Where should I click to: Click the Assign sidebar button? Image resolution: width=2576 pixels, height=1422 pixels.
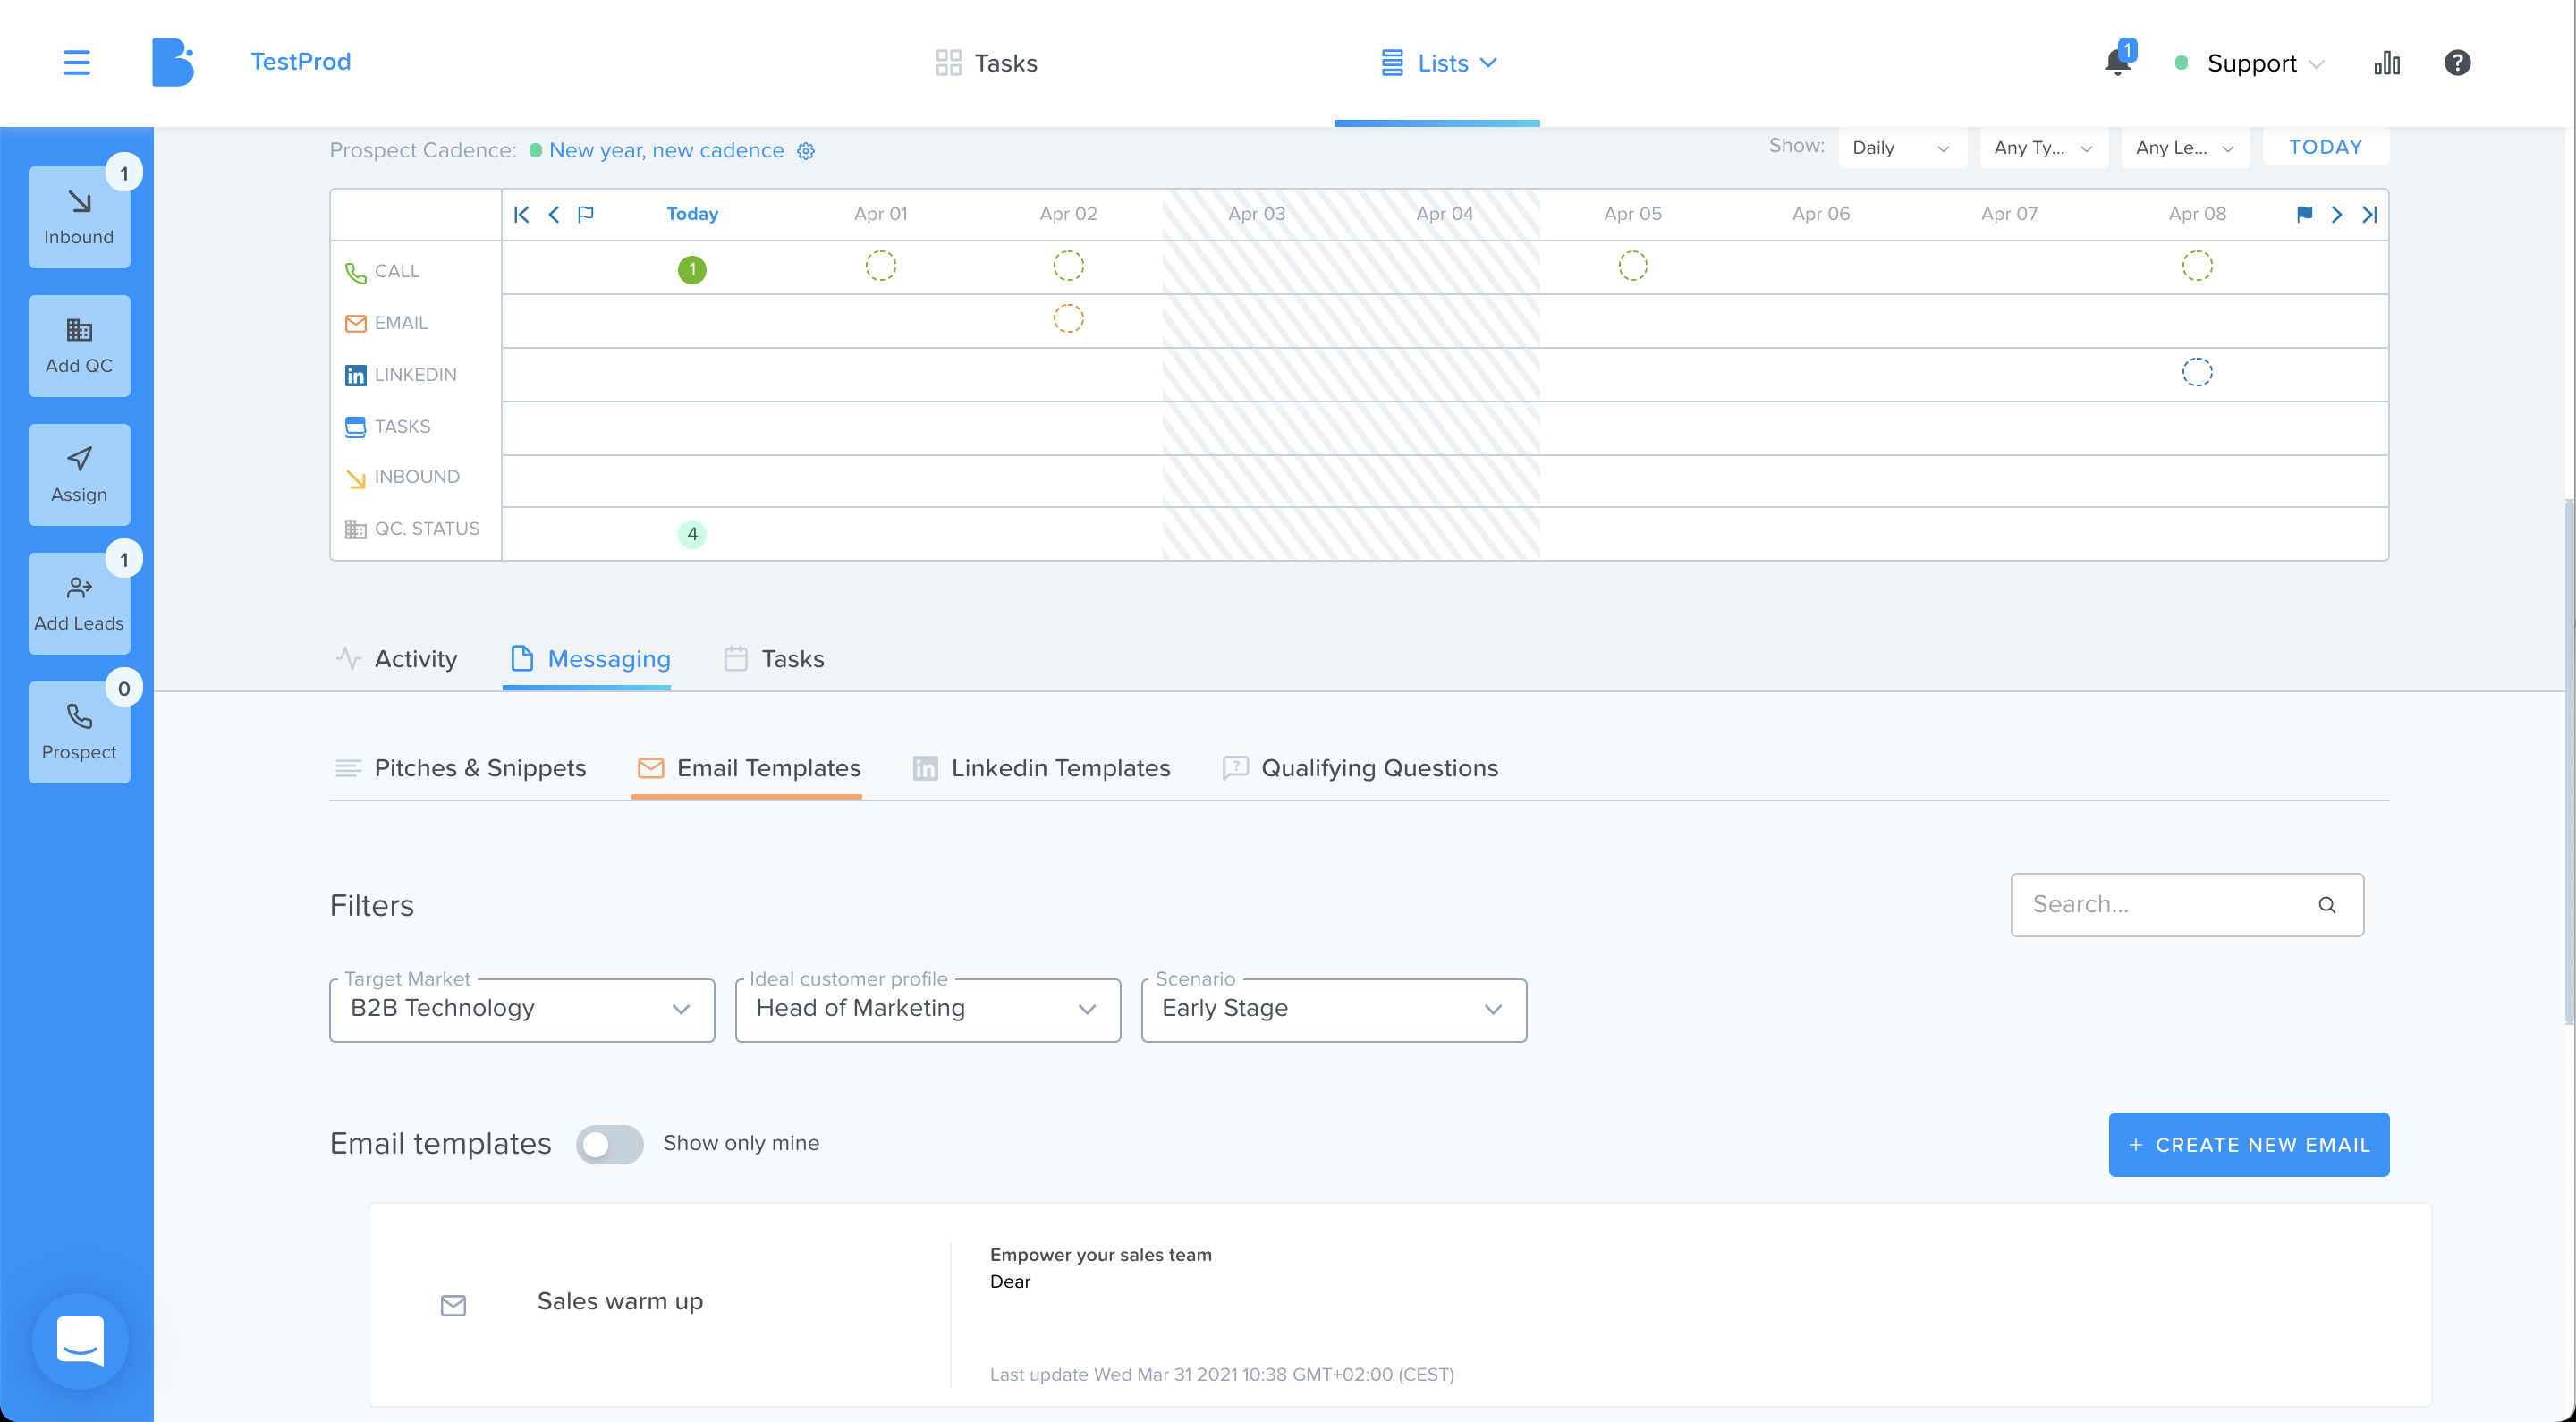(79, 475)
